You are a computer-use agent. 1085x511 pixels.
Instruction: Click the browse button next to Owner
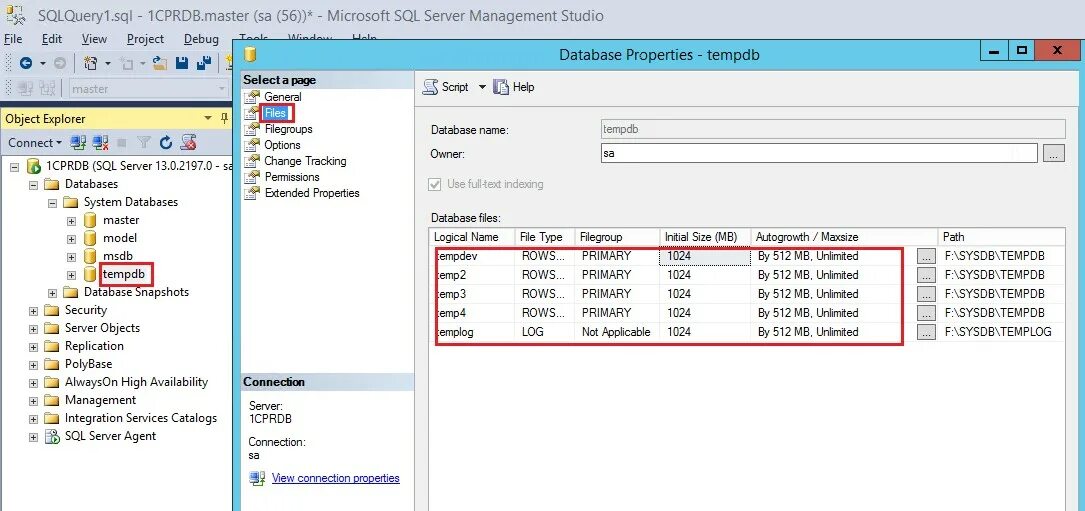tap(1052, 153)
